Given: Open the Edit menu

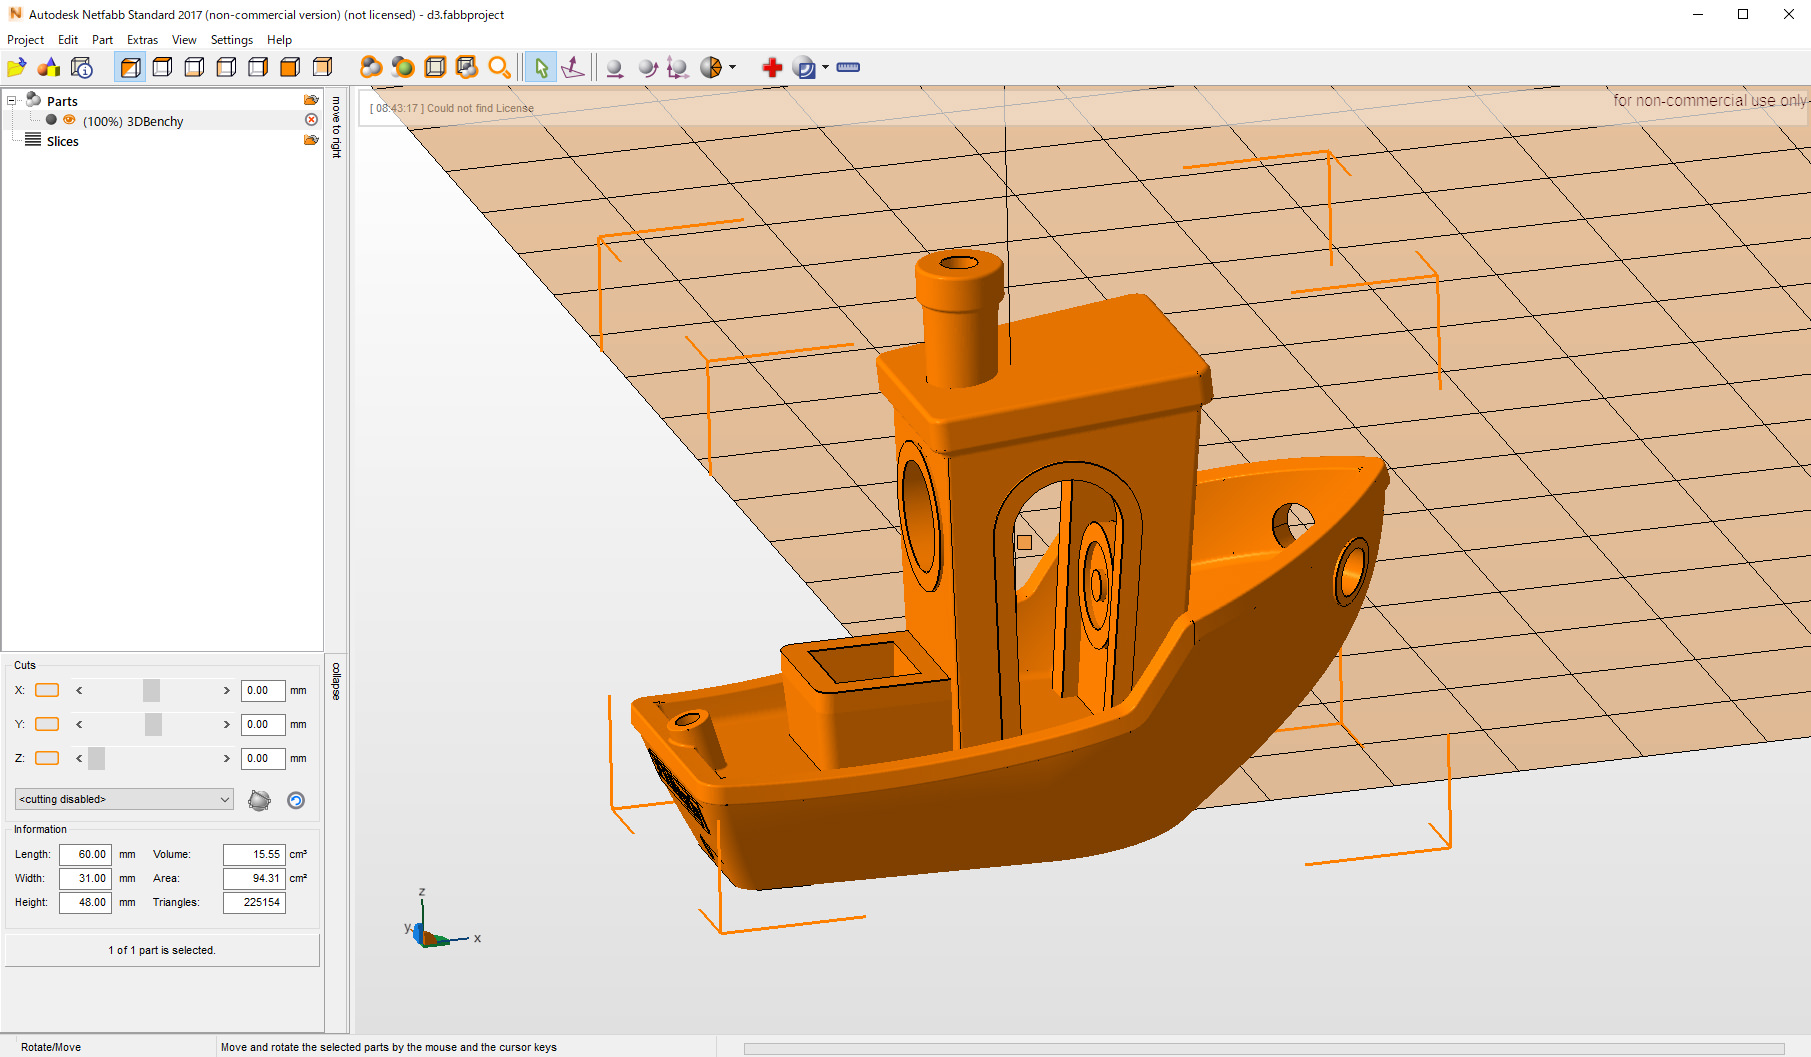Looking at the screenshot, I should pyautogui.click(x=68, y=40).
